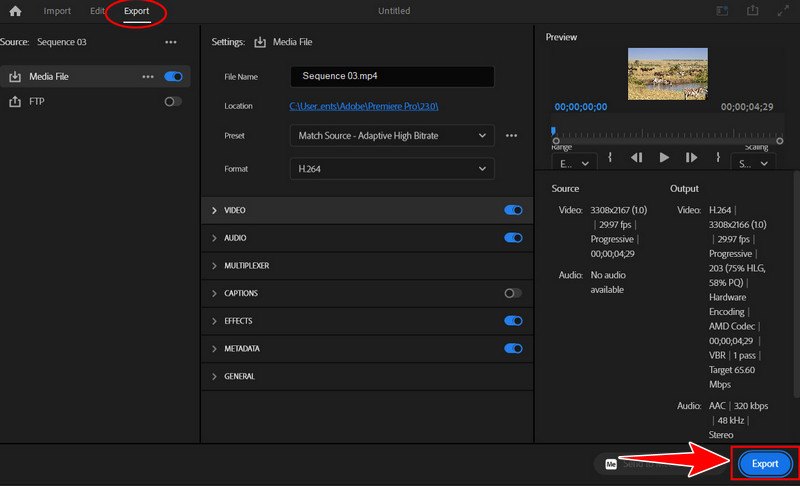Screen dimensions: 800x486
Task: Click the preview video thumbnail
Action: click(667, 74)
